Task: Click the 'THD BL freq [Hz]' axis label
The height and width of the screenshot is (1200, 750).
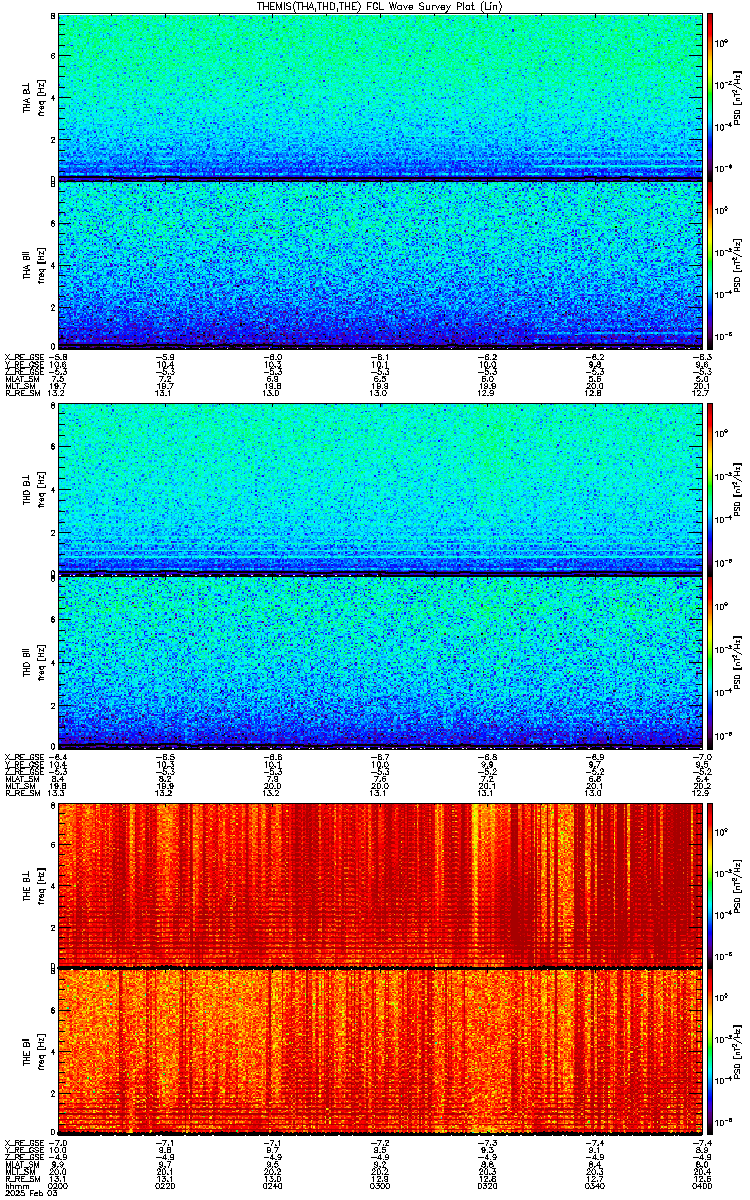Action: pyautogui.click(x=34, y=490)
